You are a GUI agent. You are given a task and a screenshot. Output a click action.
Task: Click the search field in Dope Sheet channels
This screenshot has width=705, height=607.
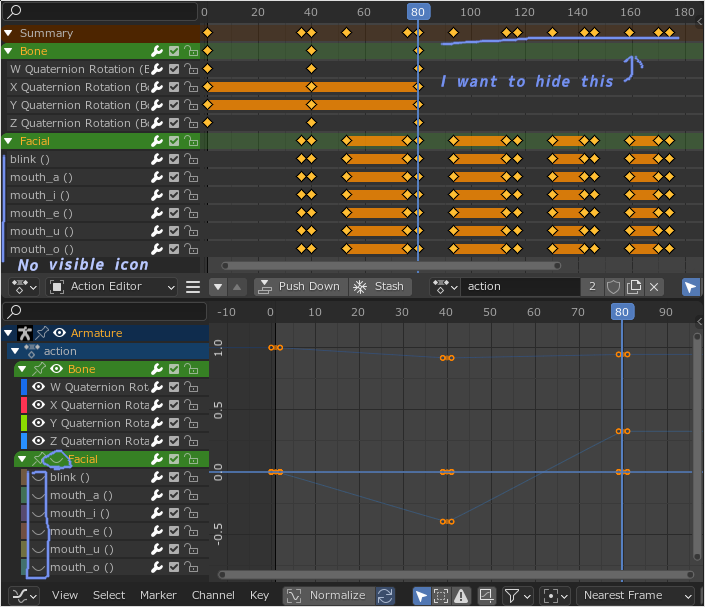(x=100, y=11)
